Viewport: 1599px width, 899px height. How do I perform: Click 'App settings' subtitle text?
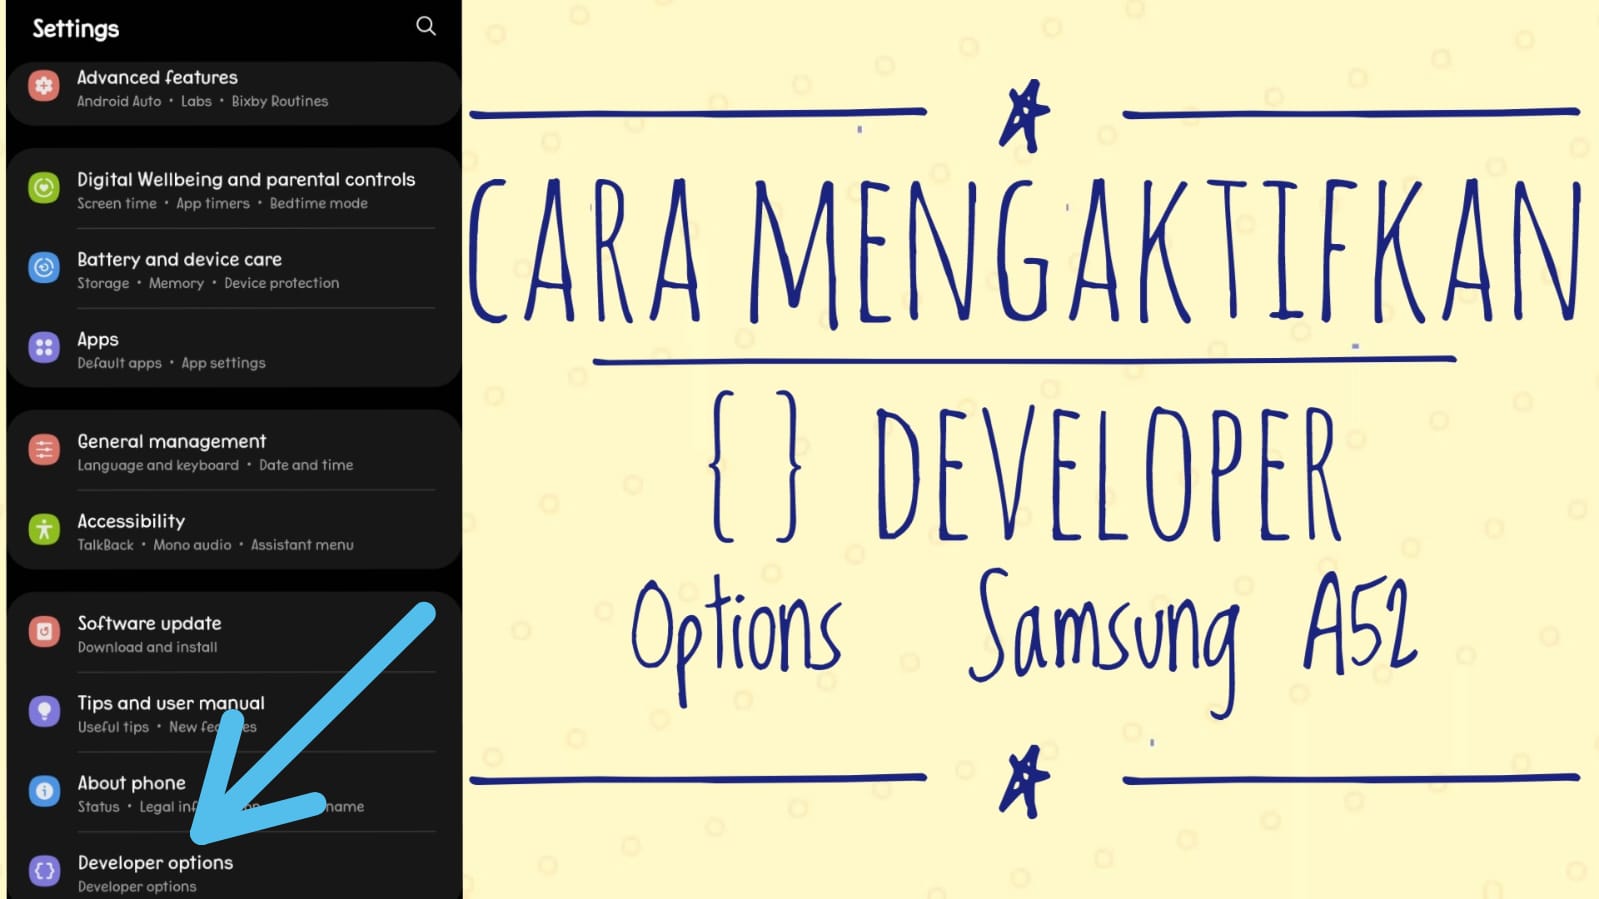pos(223,363)
